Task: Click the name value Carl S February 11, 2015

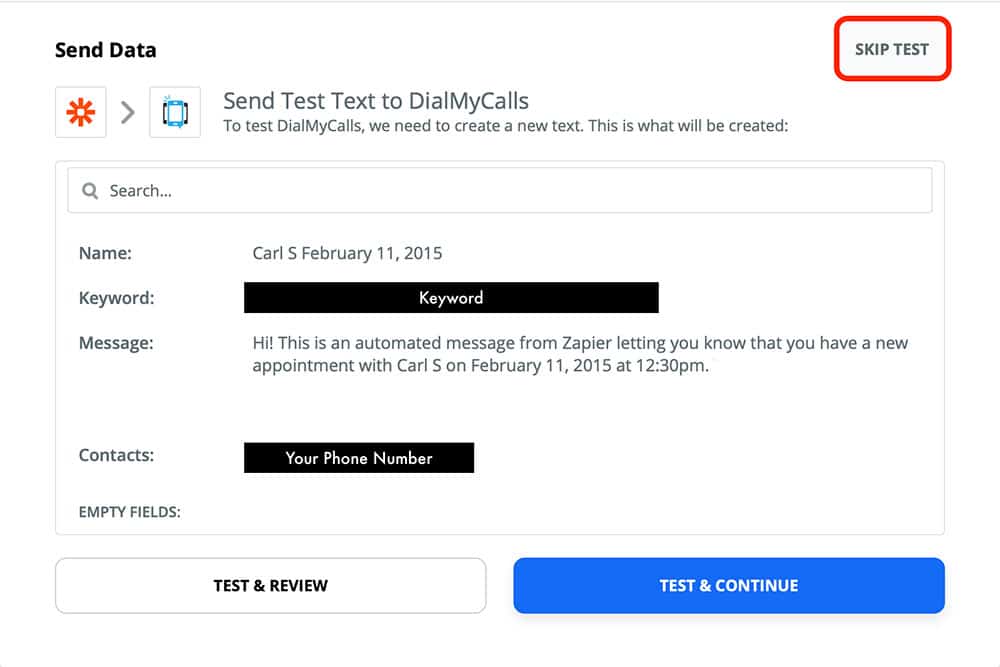Action: click(347, 253)
